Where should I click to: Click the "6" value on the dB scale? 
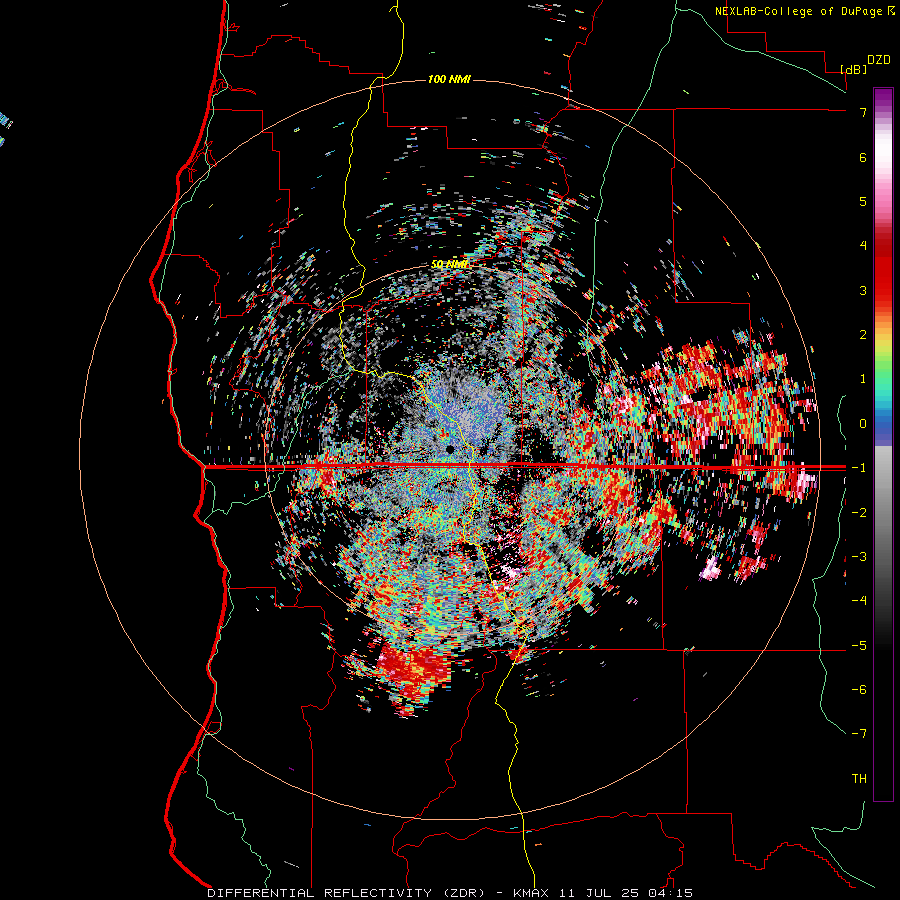click(x=863, y=157)
